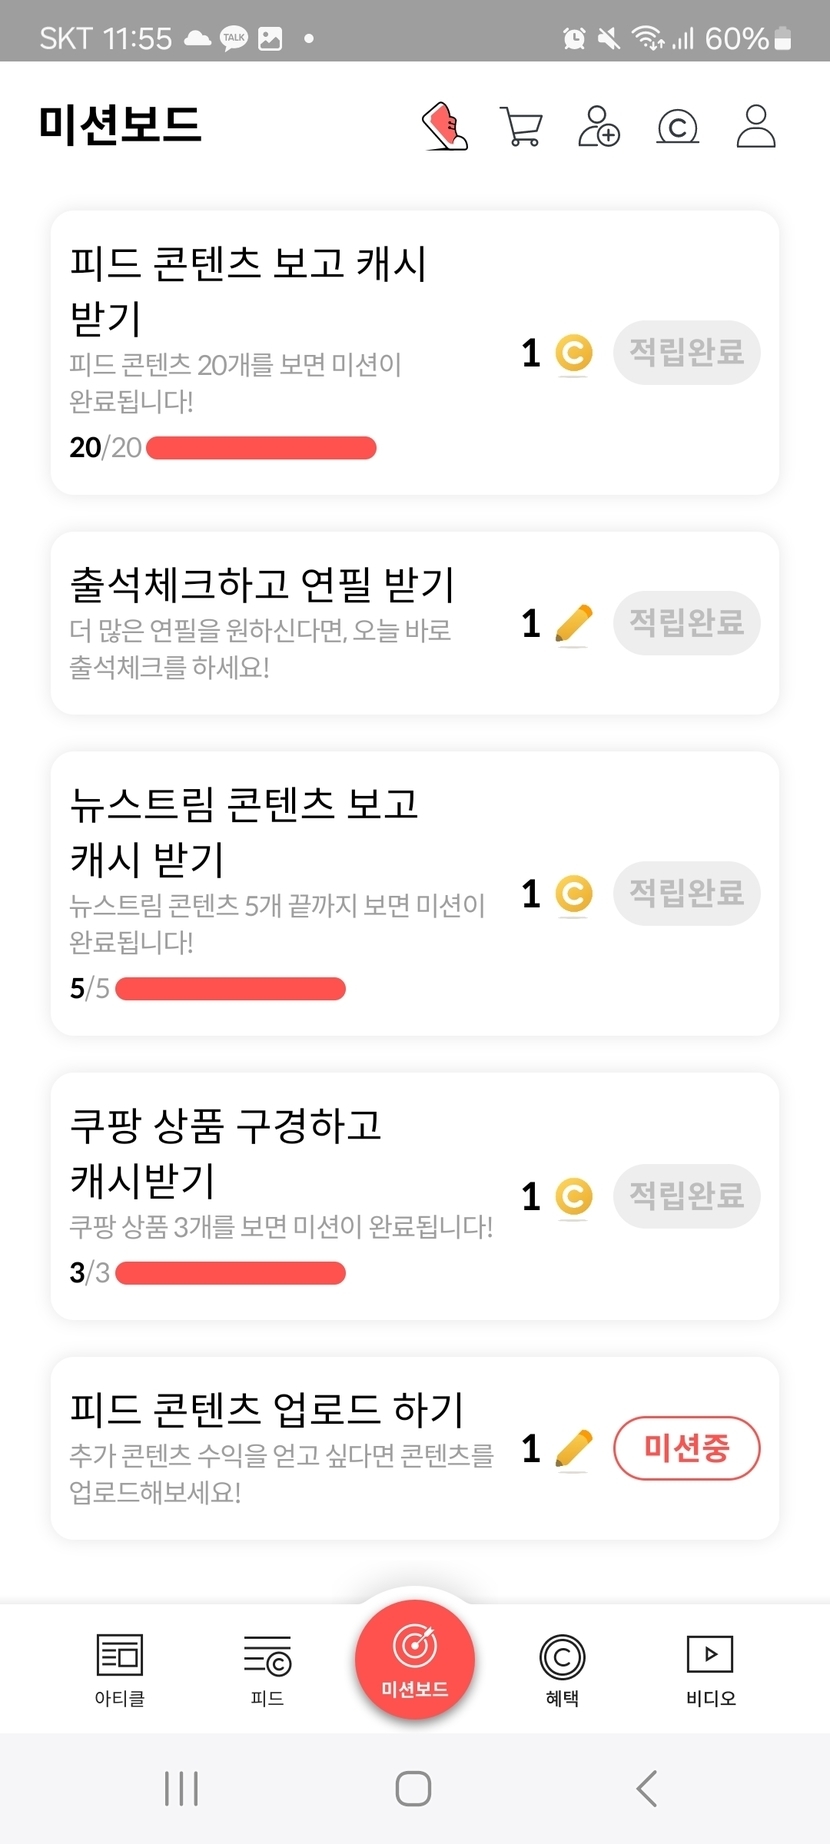Open my profile page

[x=756, y=127]
